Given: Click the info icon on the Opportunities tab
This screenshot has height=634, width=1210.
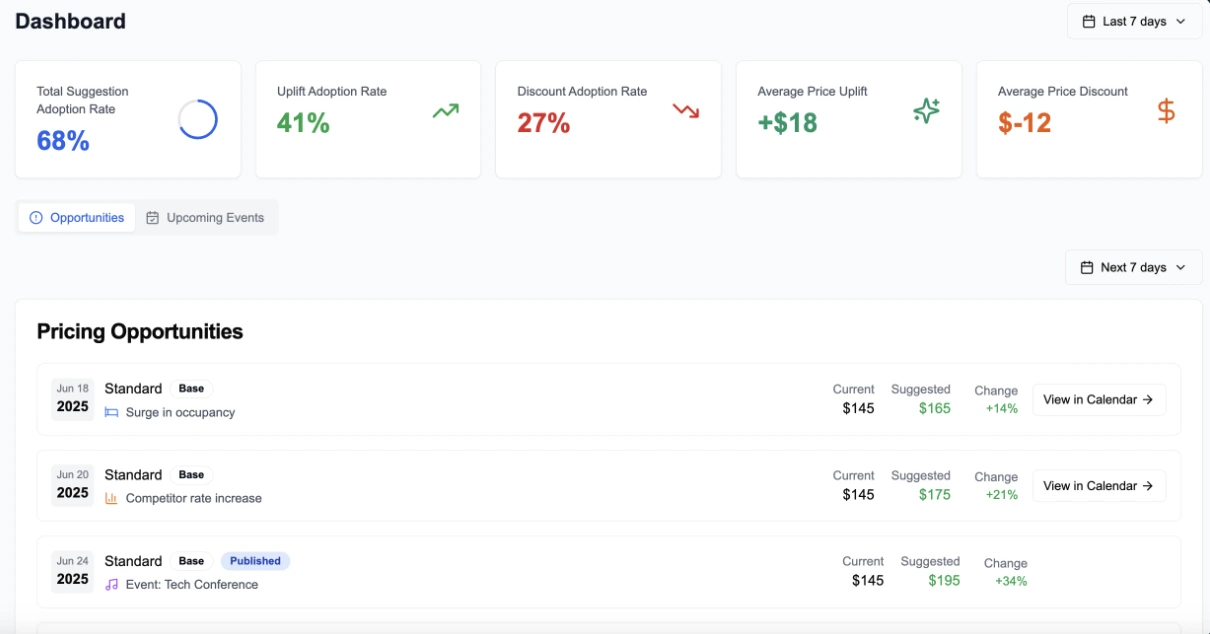Looking at the screenshot, I should click(x=36, y=217).
